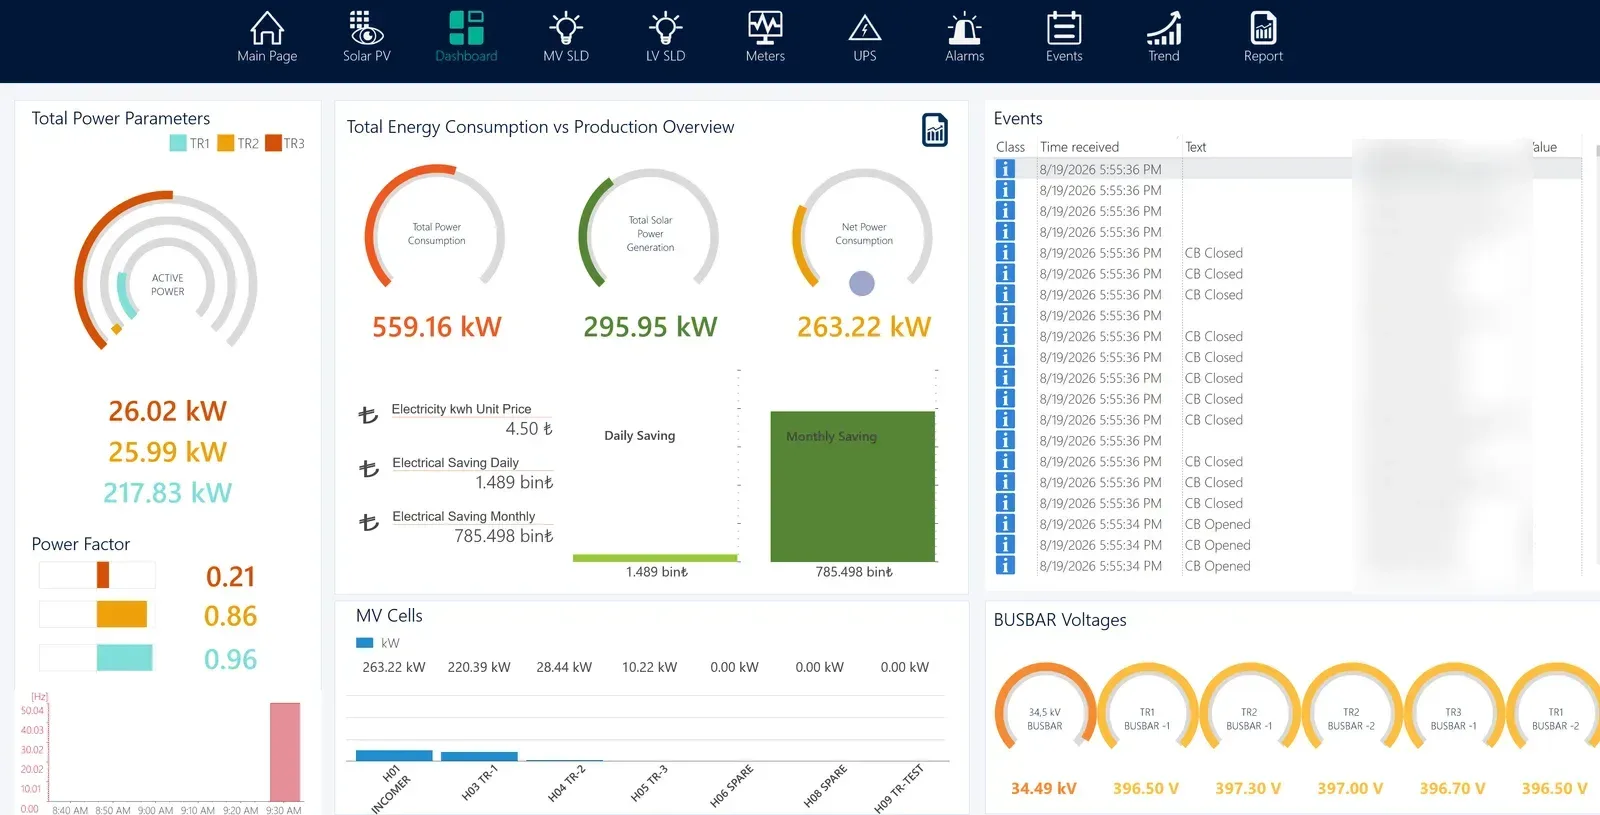Go to the Meters page

tap(765, 27)
